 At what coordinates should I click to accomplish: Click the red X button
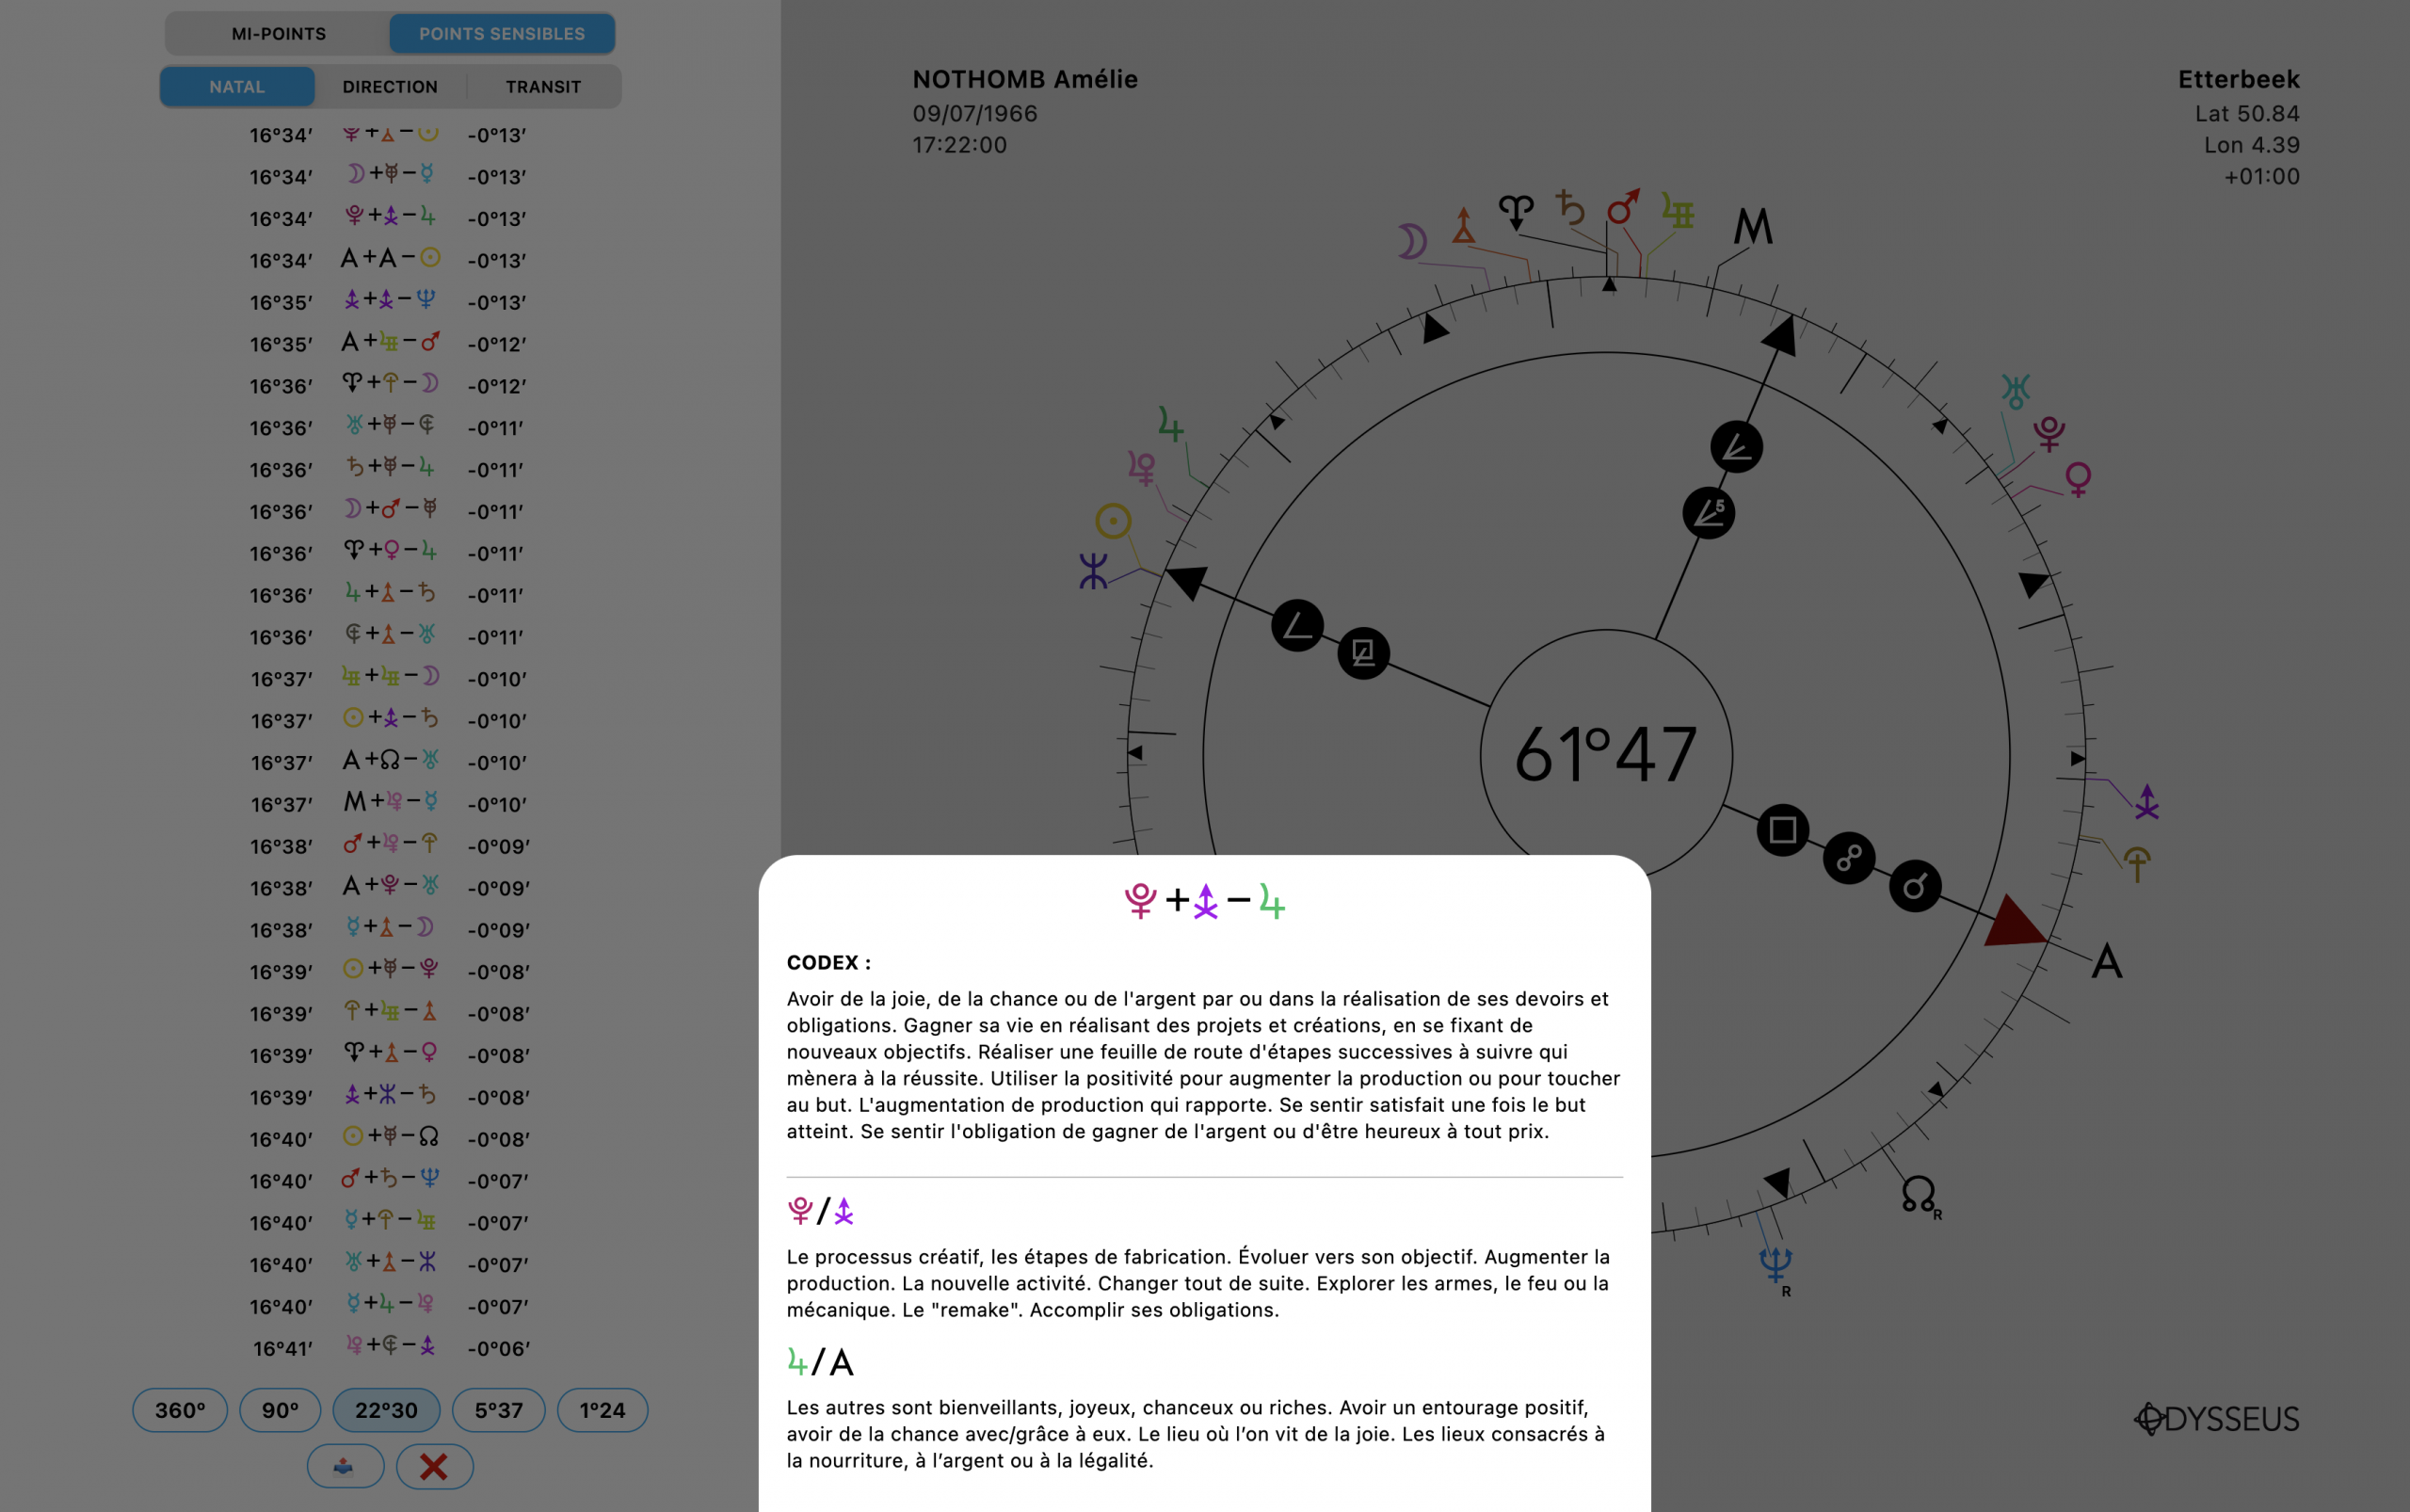(434, 1466)
